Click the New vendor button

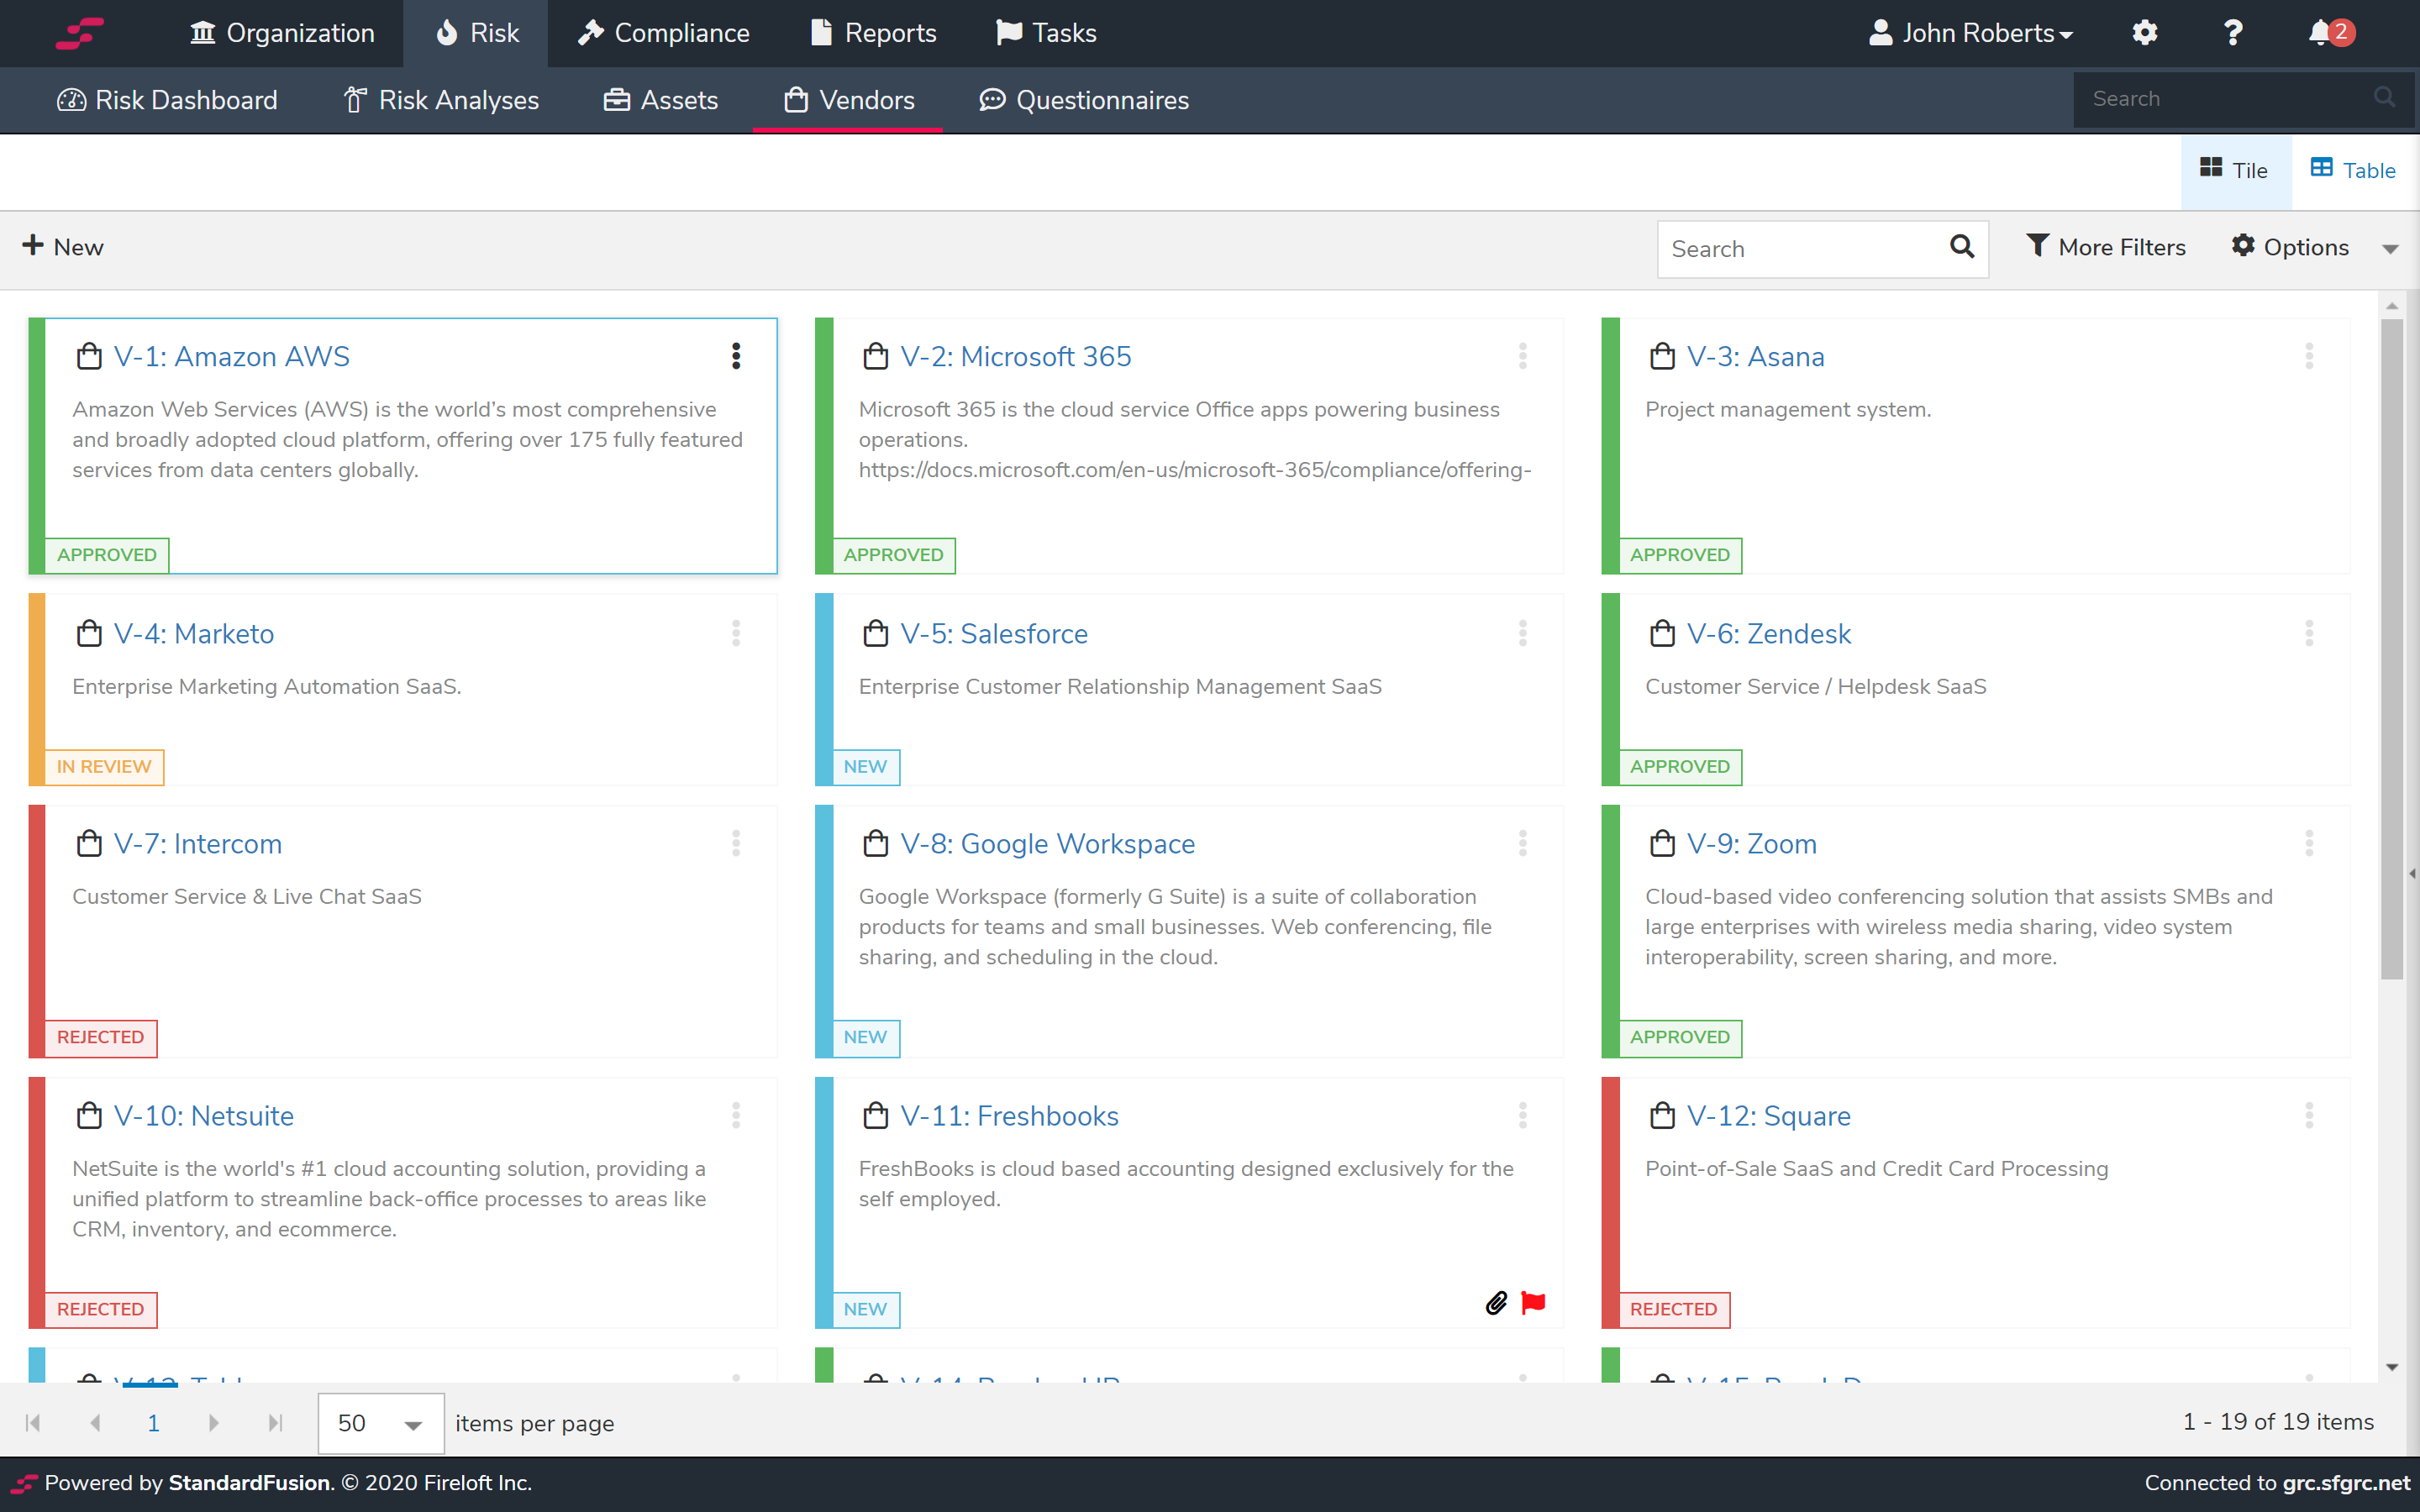(63, 247)
